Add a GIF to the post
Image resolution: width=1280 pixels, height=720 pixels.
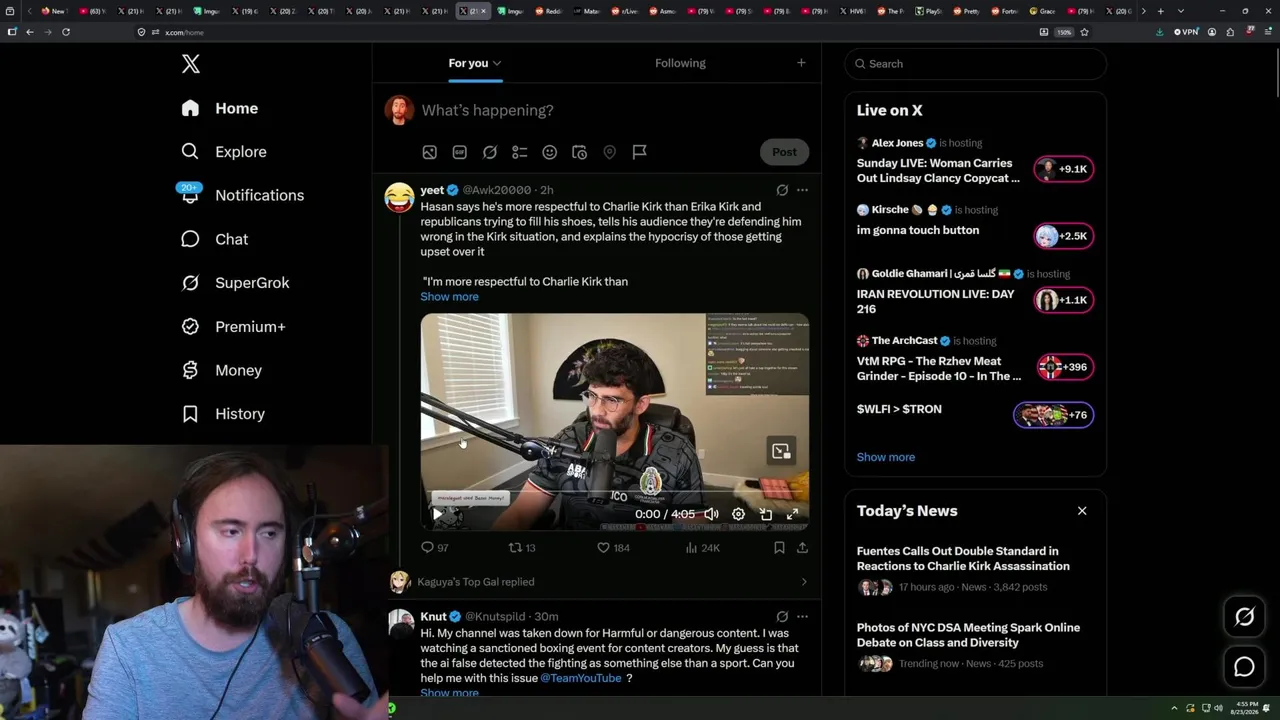459,152
